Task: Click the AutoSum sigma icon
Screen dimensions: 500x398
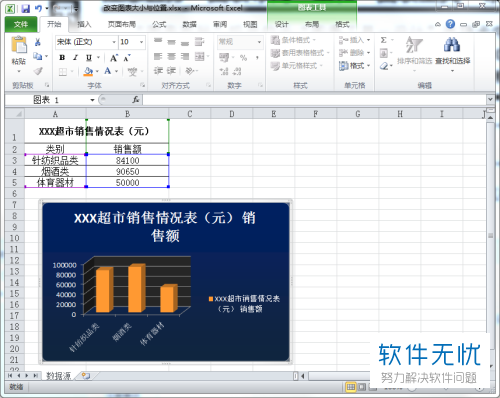Action: pyautogui.click(x=384, y=40)
